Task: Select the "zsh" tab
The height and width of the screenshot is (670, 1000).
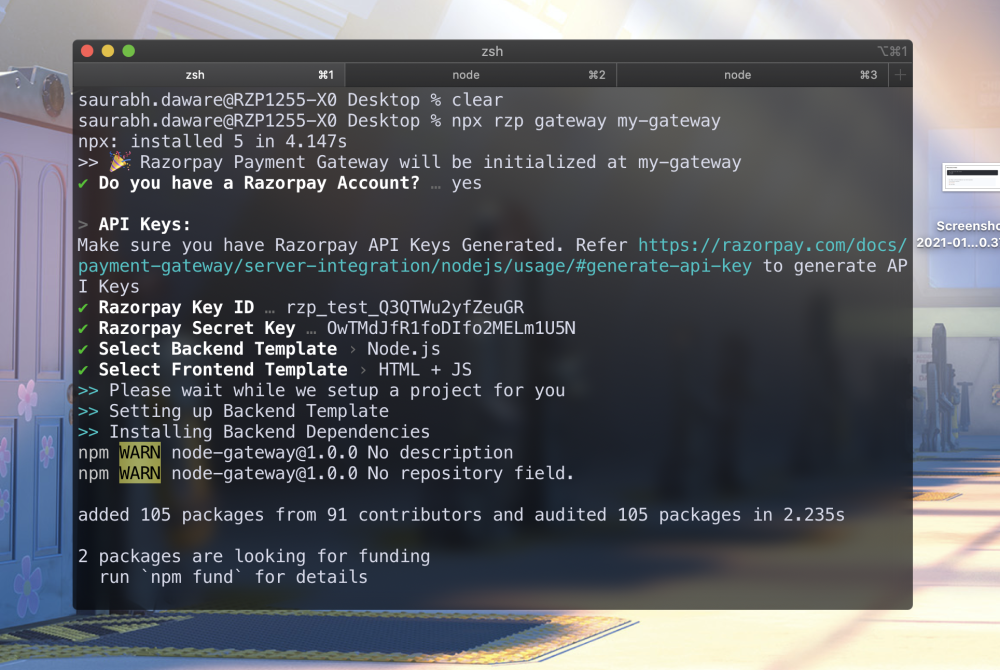Action: (x=196, y=74)
